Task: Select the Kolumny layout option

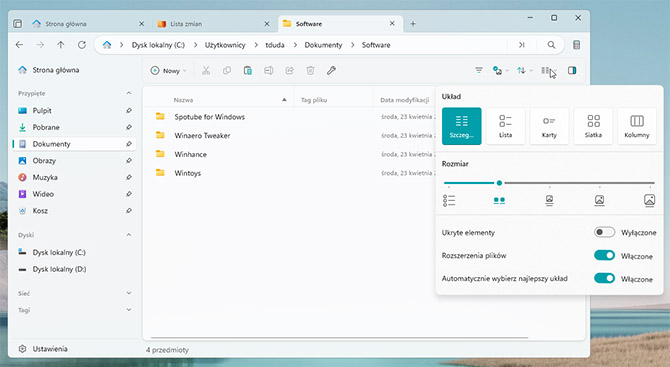Action: pyautogui.click(x=637, y=126)
